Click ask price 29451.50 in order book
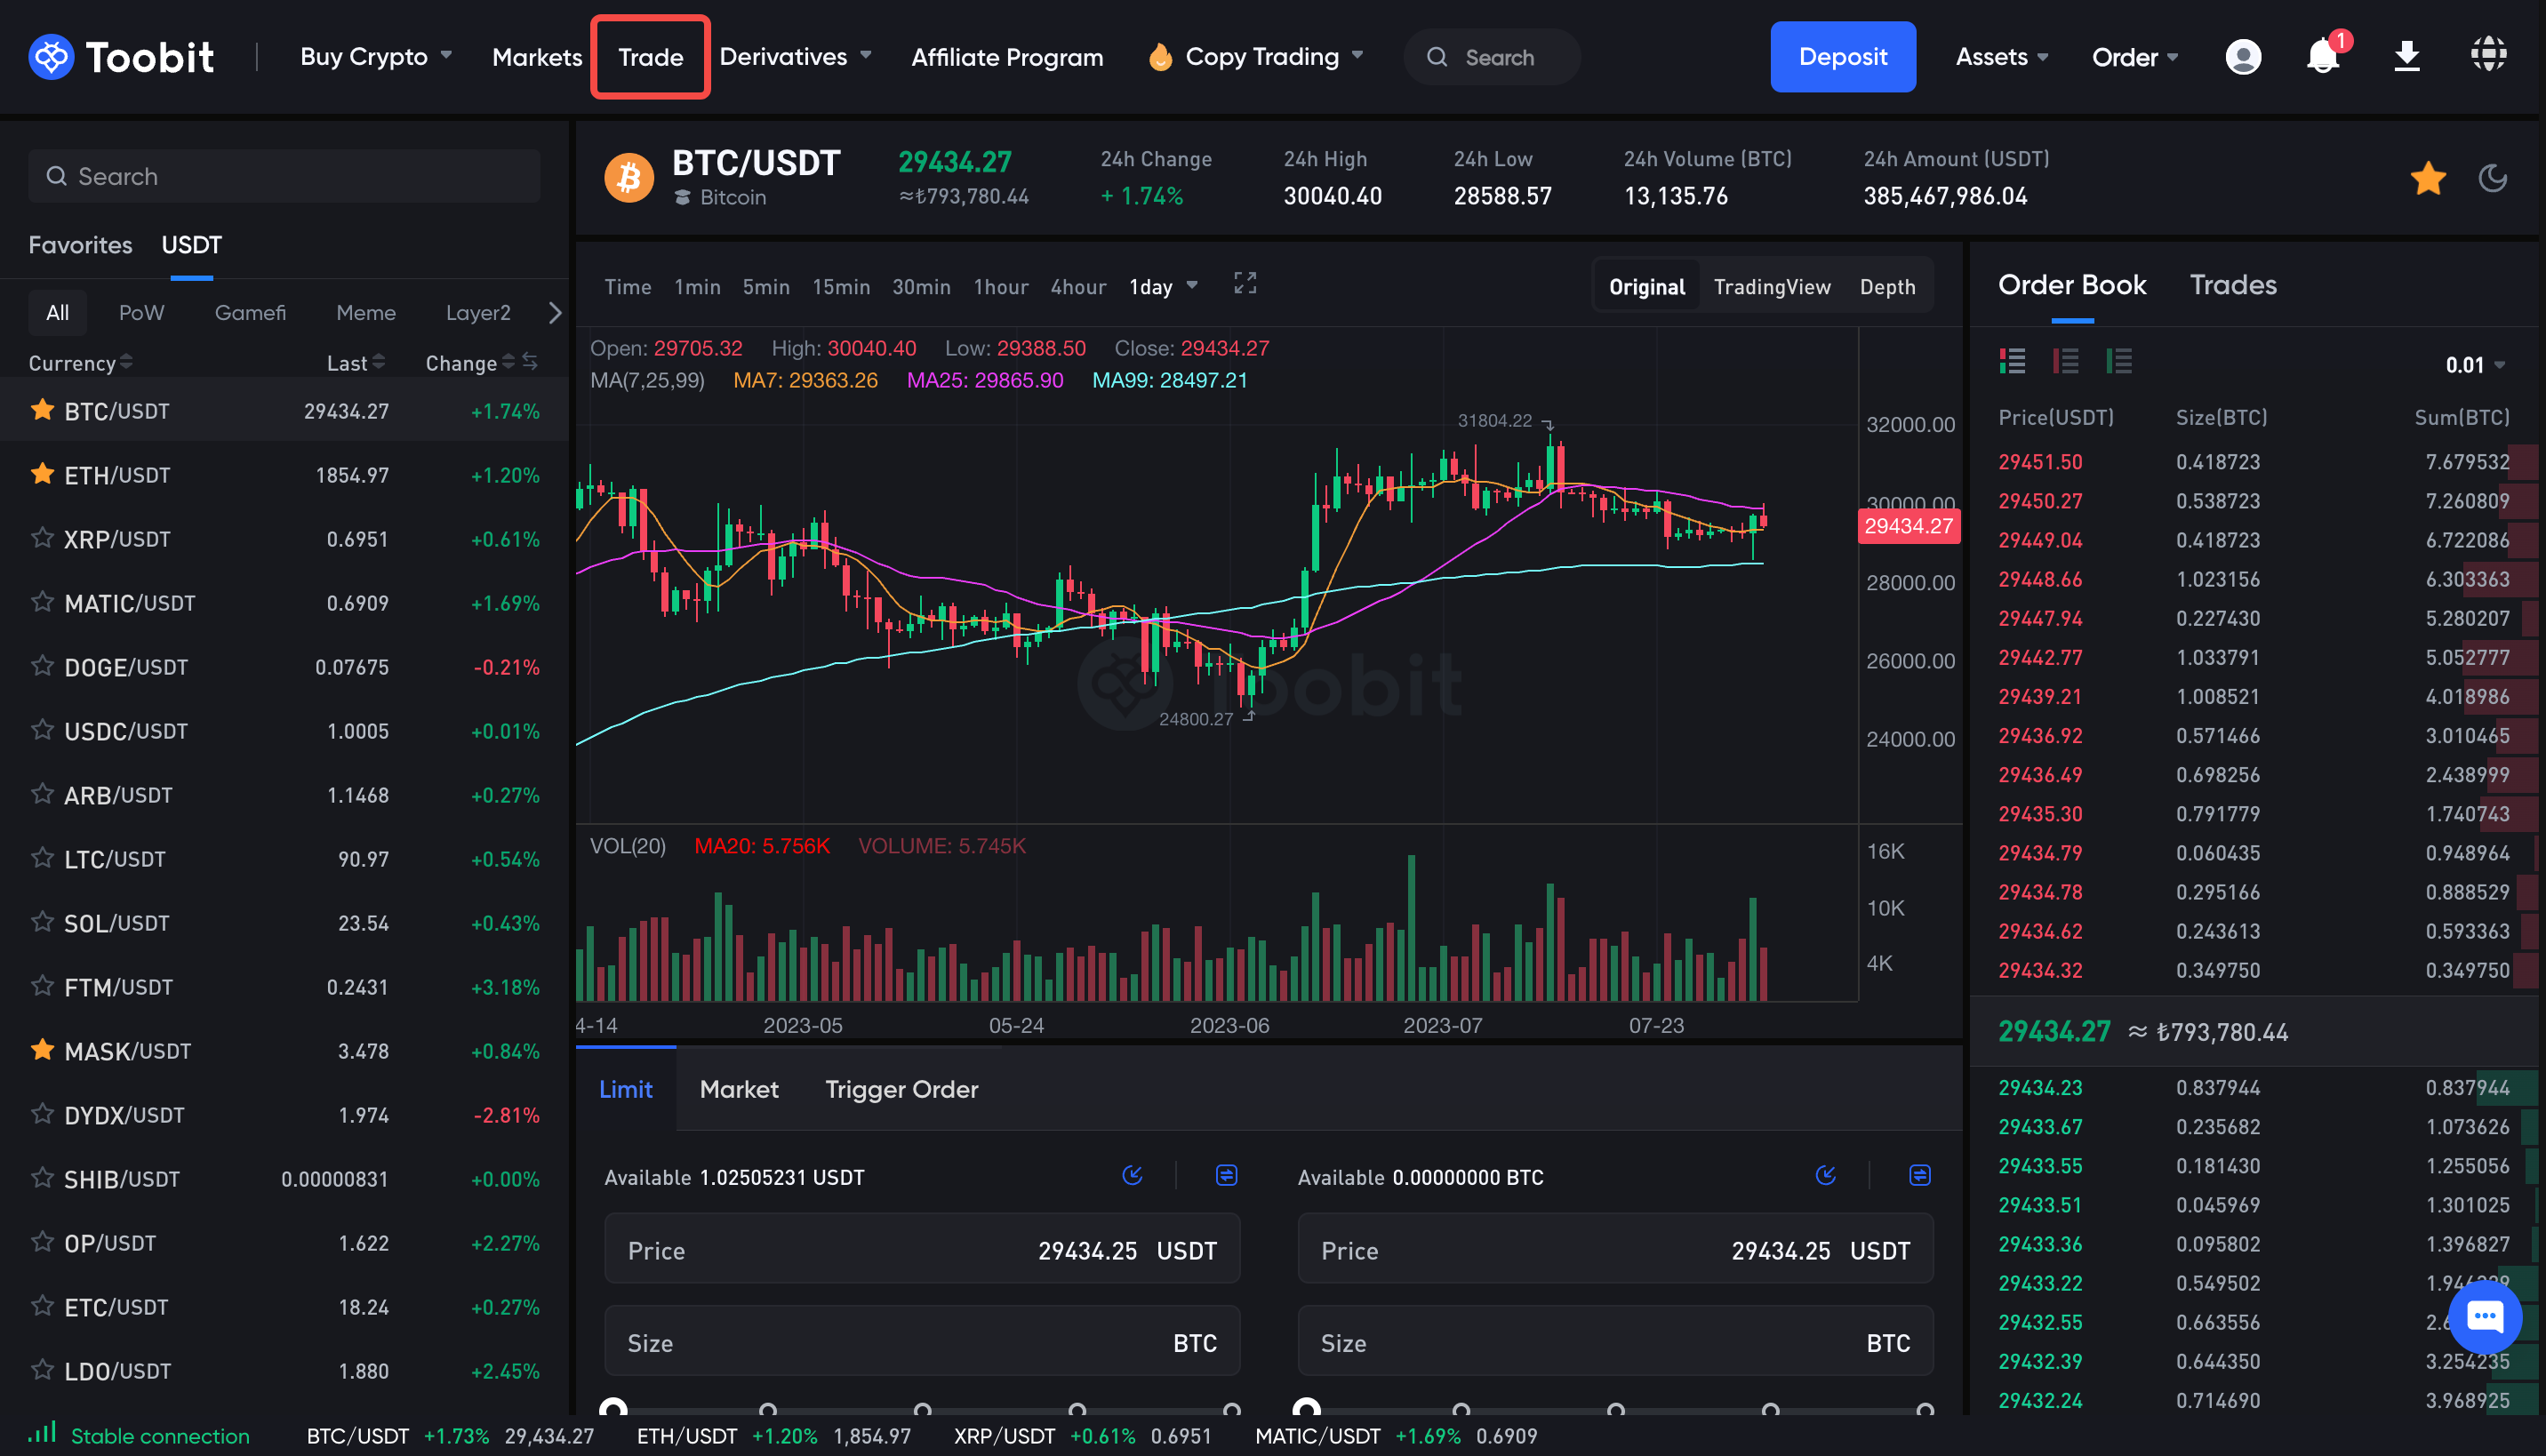 2040,462
